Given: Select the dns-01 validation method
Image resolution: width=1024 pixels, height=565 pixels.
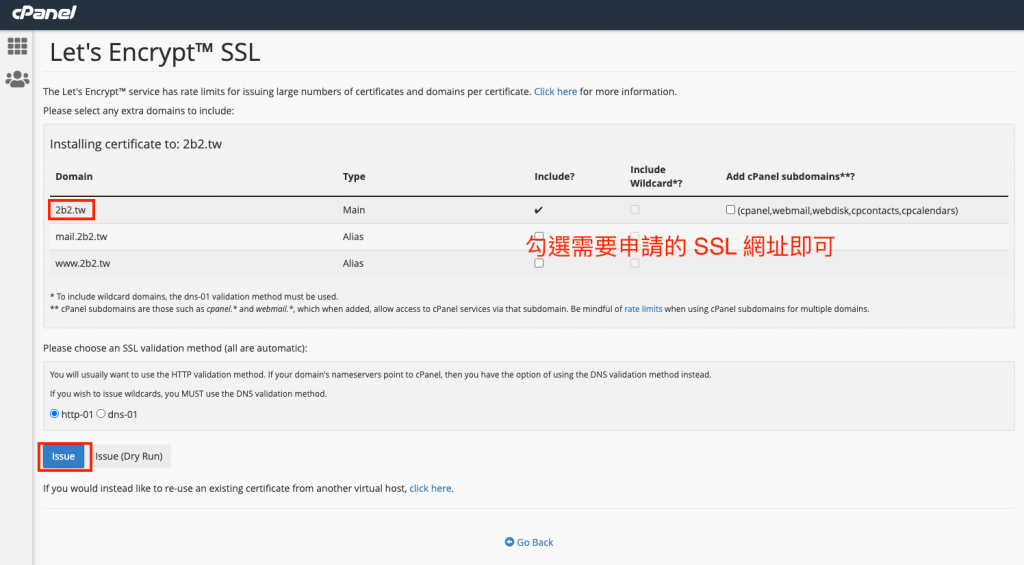Looking at the screenshot, I should 101,413.
